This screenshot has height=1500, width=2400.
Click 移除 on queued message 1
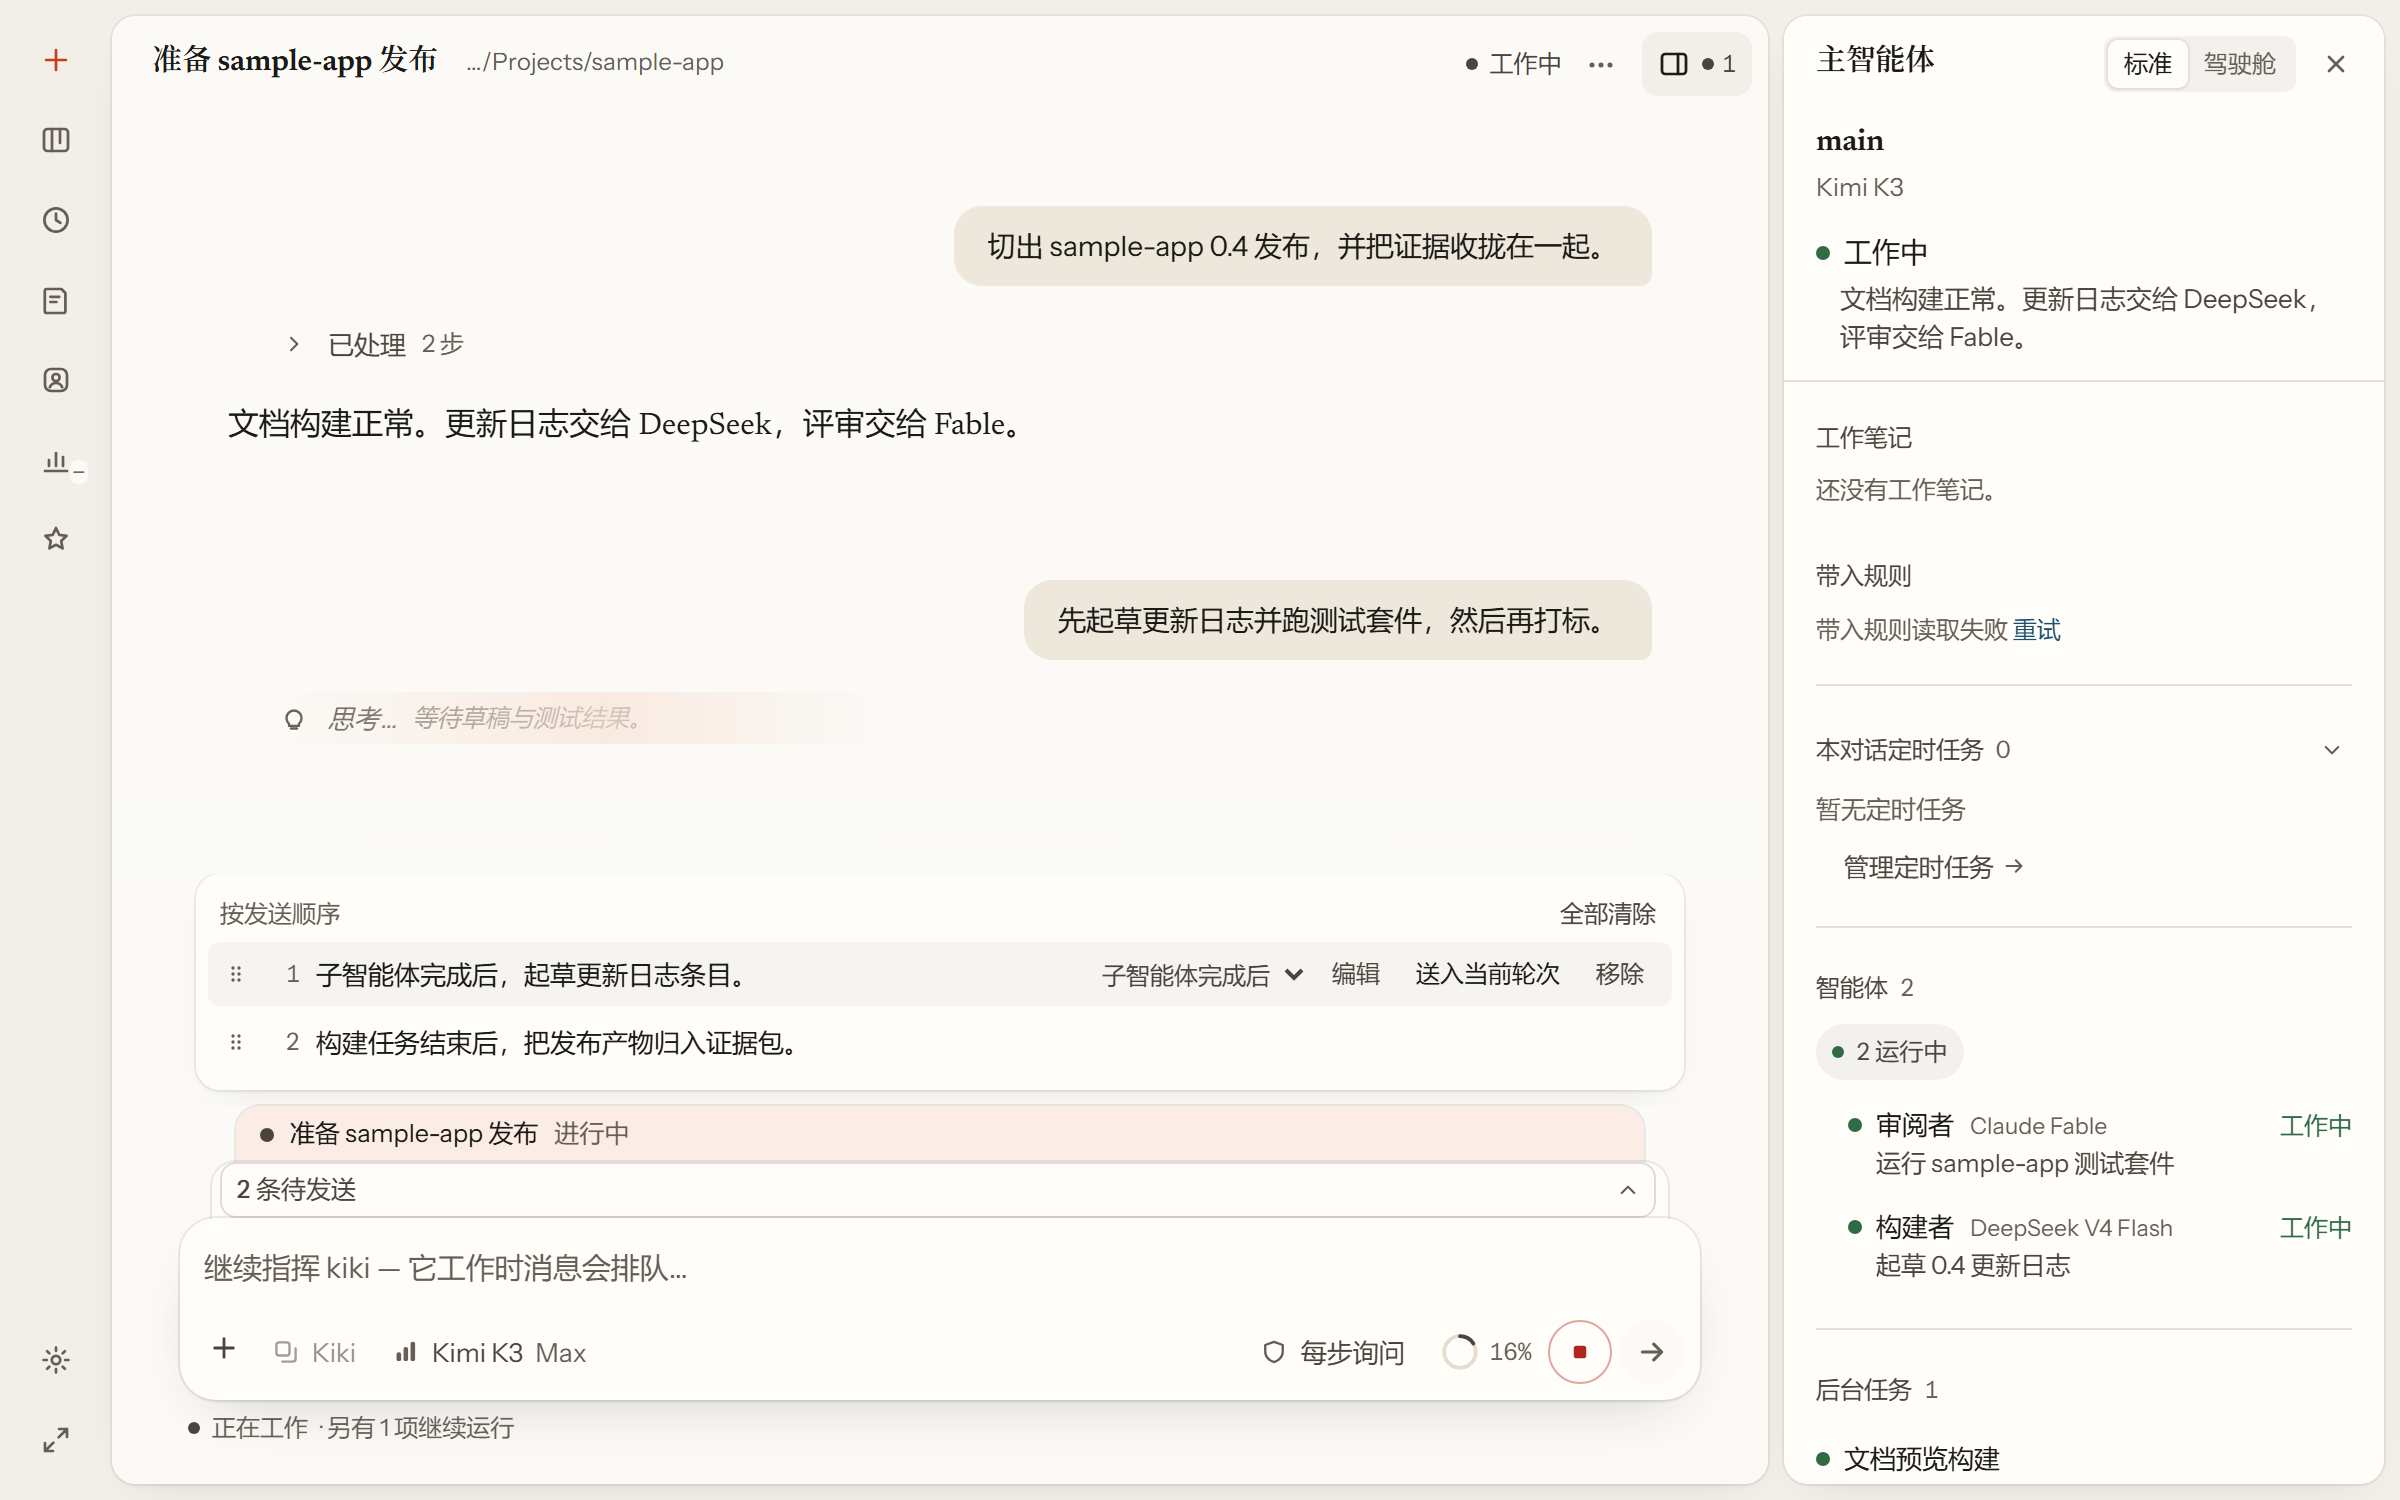click(x=1619, y=974)
